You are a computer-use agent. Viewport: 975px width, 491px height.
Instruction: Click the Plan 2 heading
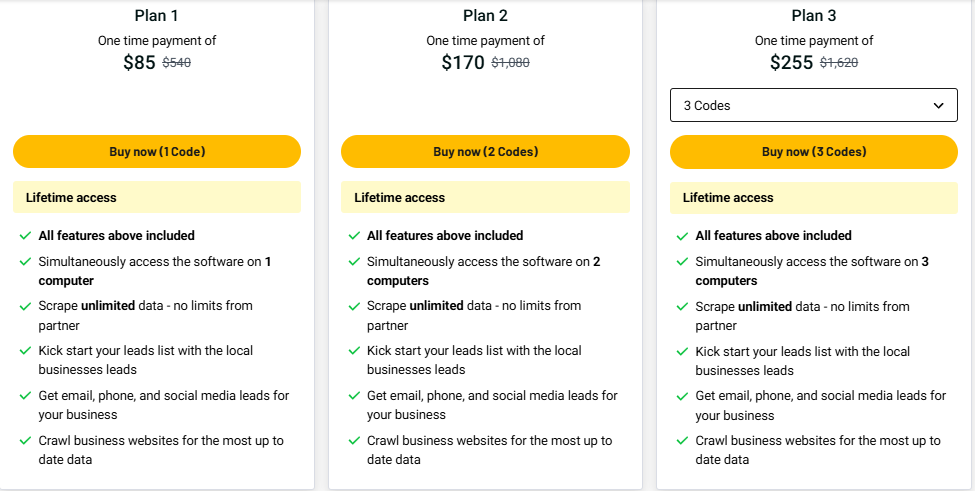click(x=485, y=15)
